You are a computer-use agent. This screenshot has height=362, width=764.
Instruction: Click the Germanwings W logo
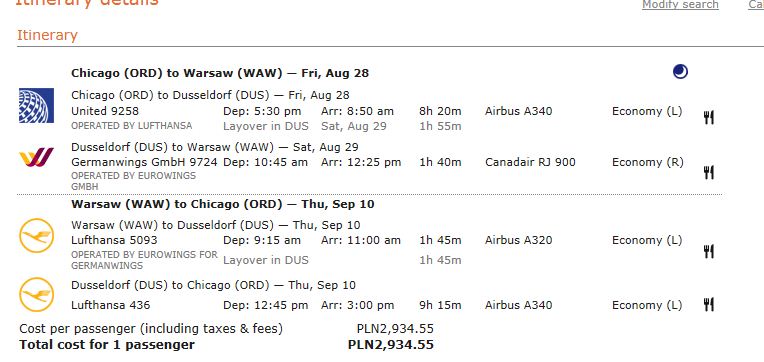(36, 157)
